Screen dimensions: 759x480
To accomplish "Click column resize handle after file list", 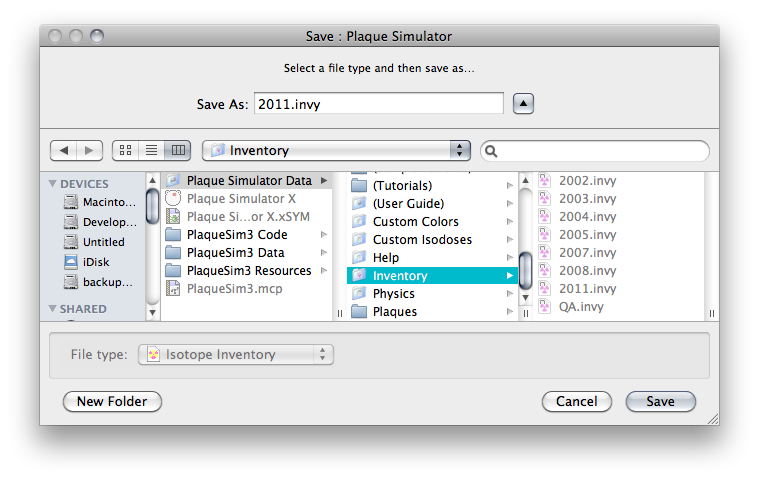I will click(x=712, y=314).
